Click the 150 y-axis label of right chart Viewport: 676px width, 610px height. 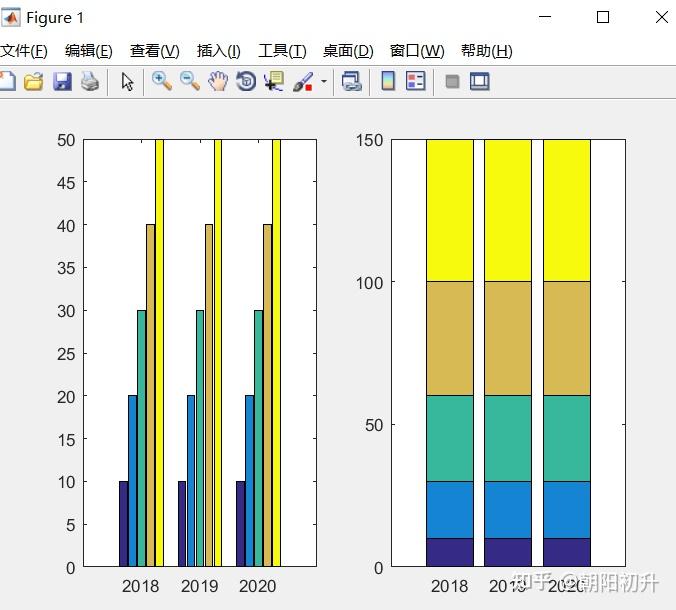tap(369, 140)
